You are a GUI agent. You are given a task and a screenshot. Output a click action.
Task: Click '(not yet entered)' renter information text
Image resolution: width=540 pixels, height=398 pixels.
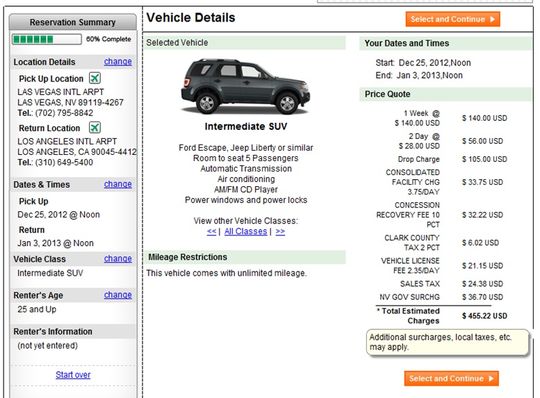48,345
